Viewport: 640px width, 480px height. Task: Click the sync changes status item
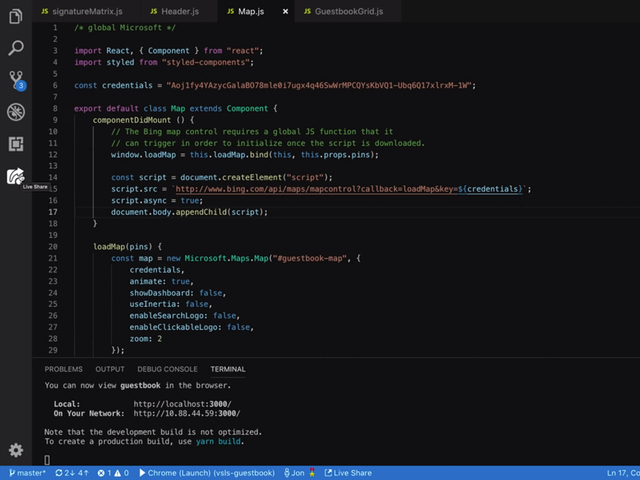(72, 472)
